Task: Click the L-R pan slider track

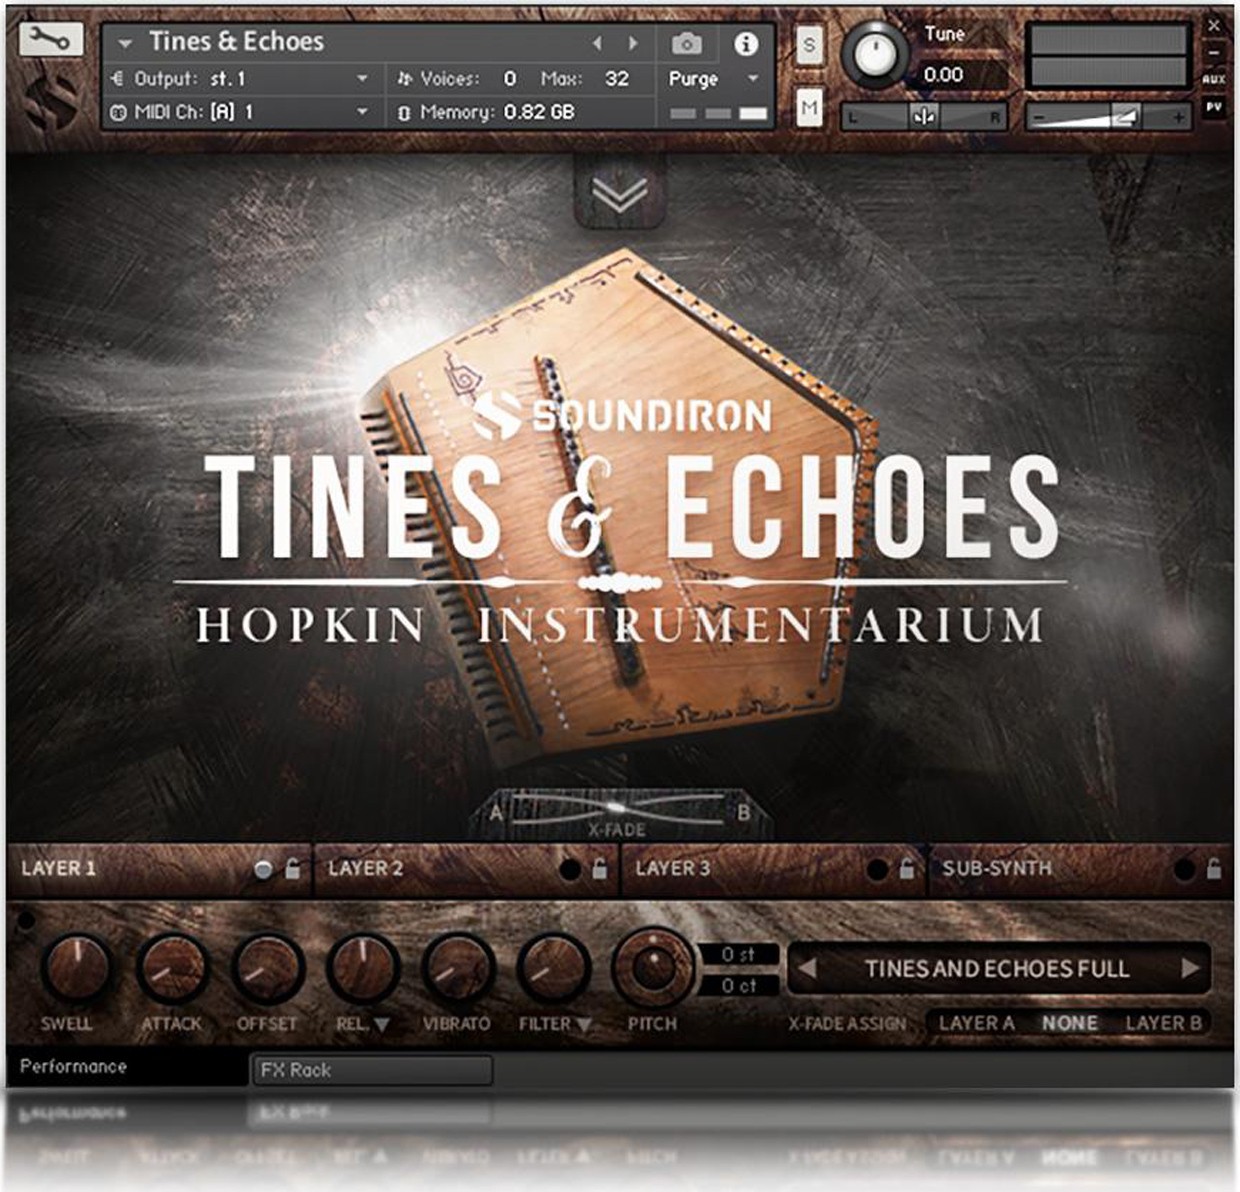Action: coord(923,117)
